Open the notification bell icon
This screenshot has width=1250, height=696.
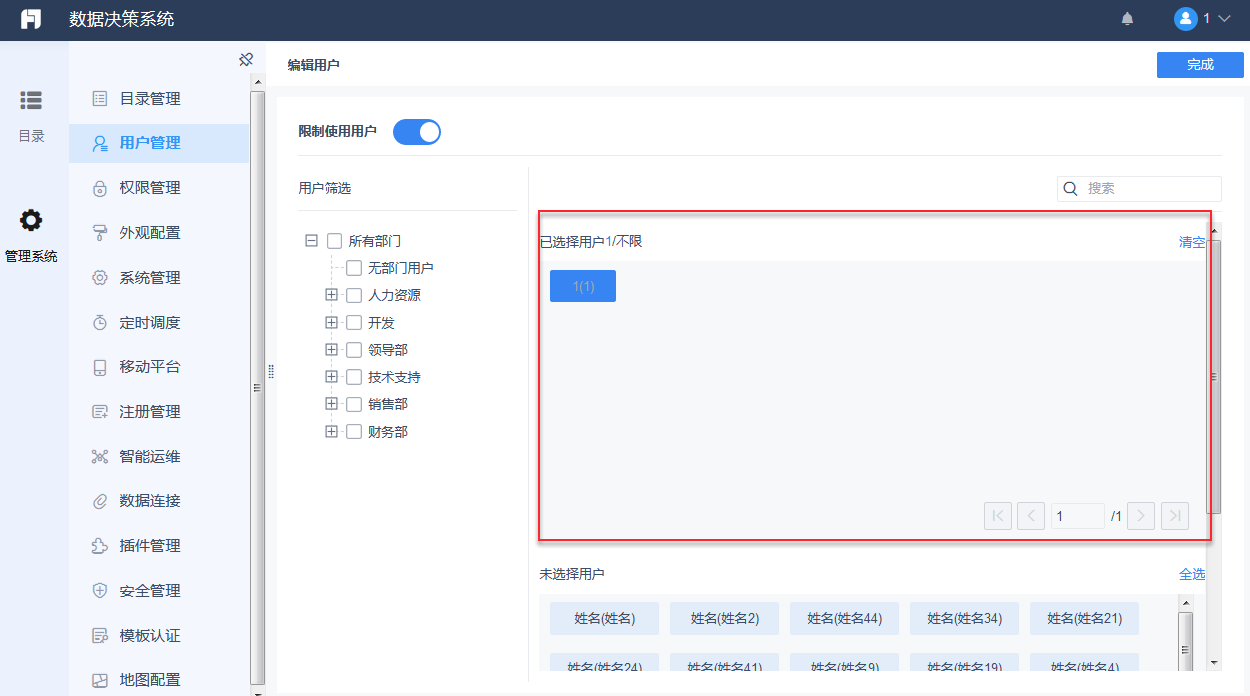point(1128,18)
